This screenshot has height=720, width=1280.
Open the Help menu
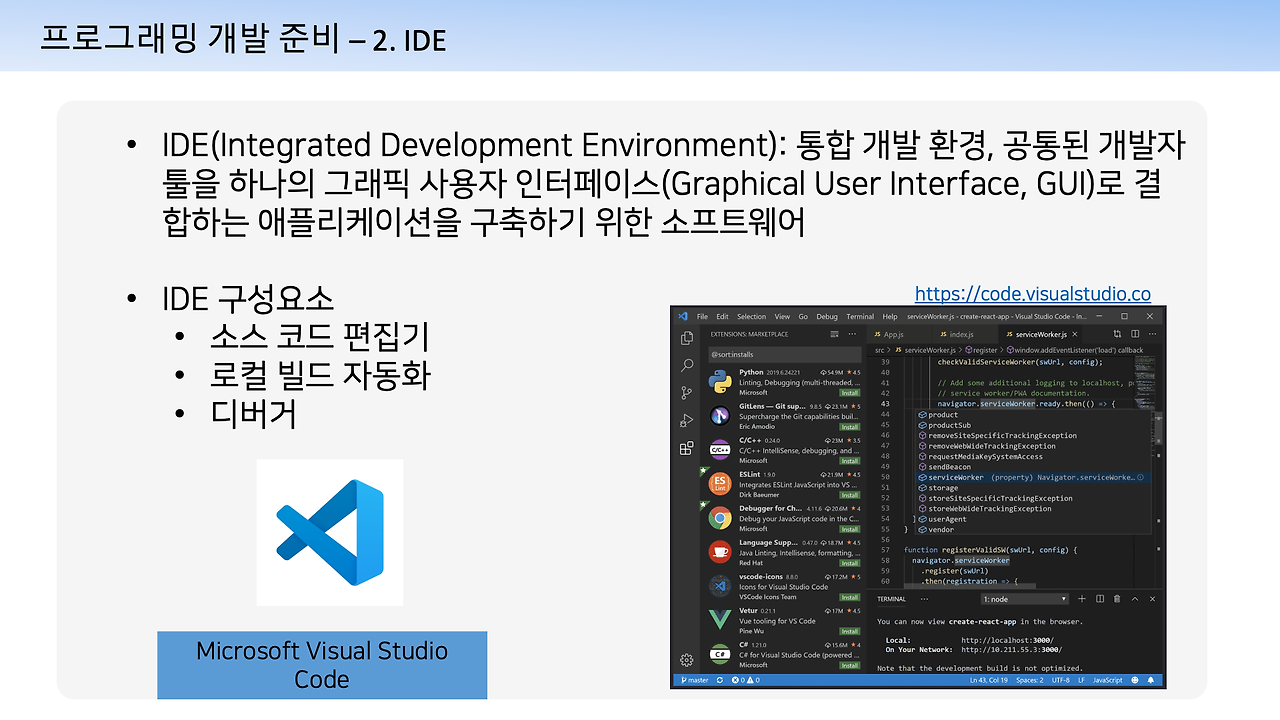pos(890,316)
